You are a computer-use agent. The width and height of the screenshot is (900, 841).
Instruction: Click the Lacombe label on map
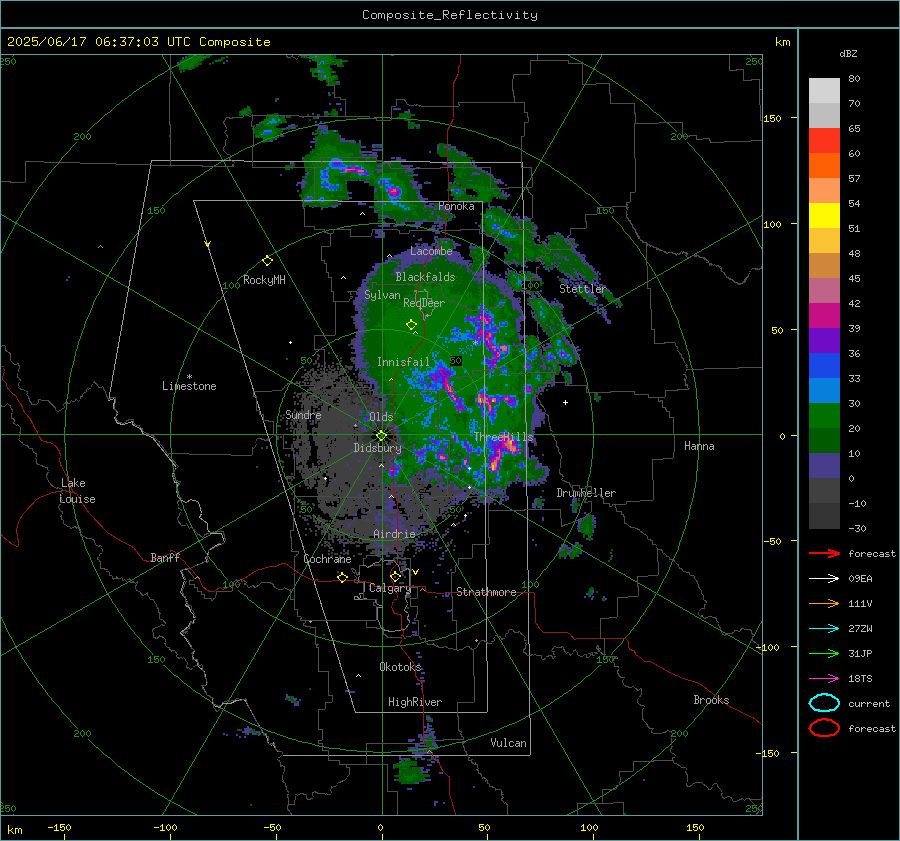pos(431,251)
